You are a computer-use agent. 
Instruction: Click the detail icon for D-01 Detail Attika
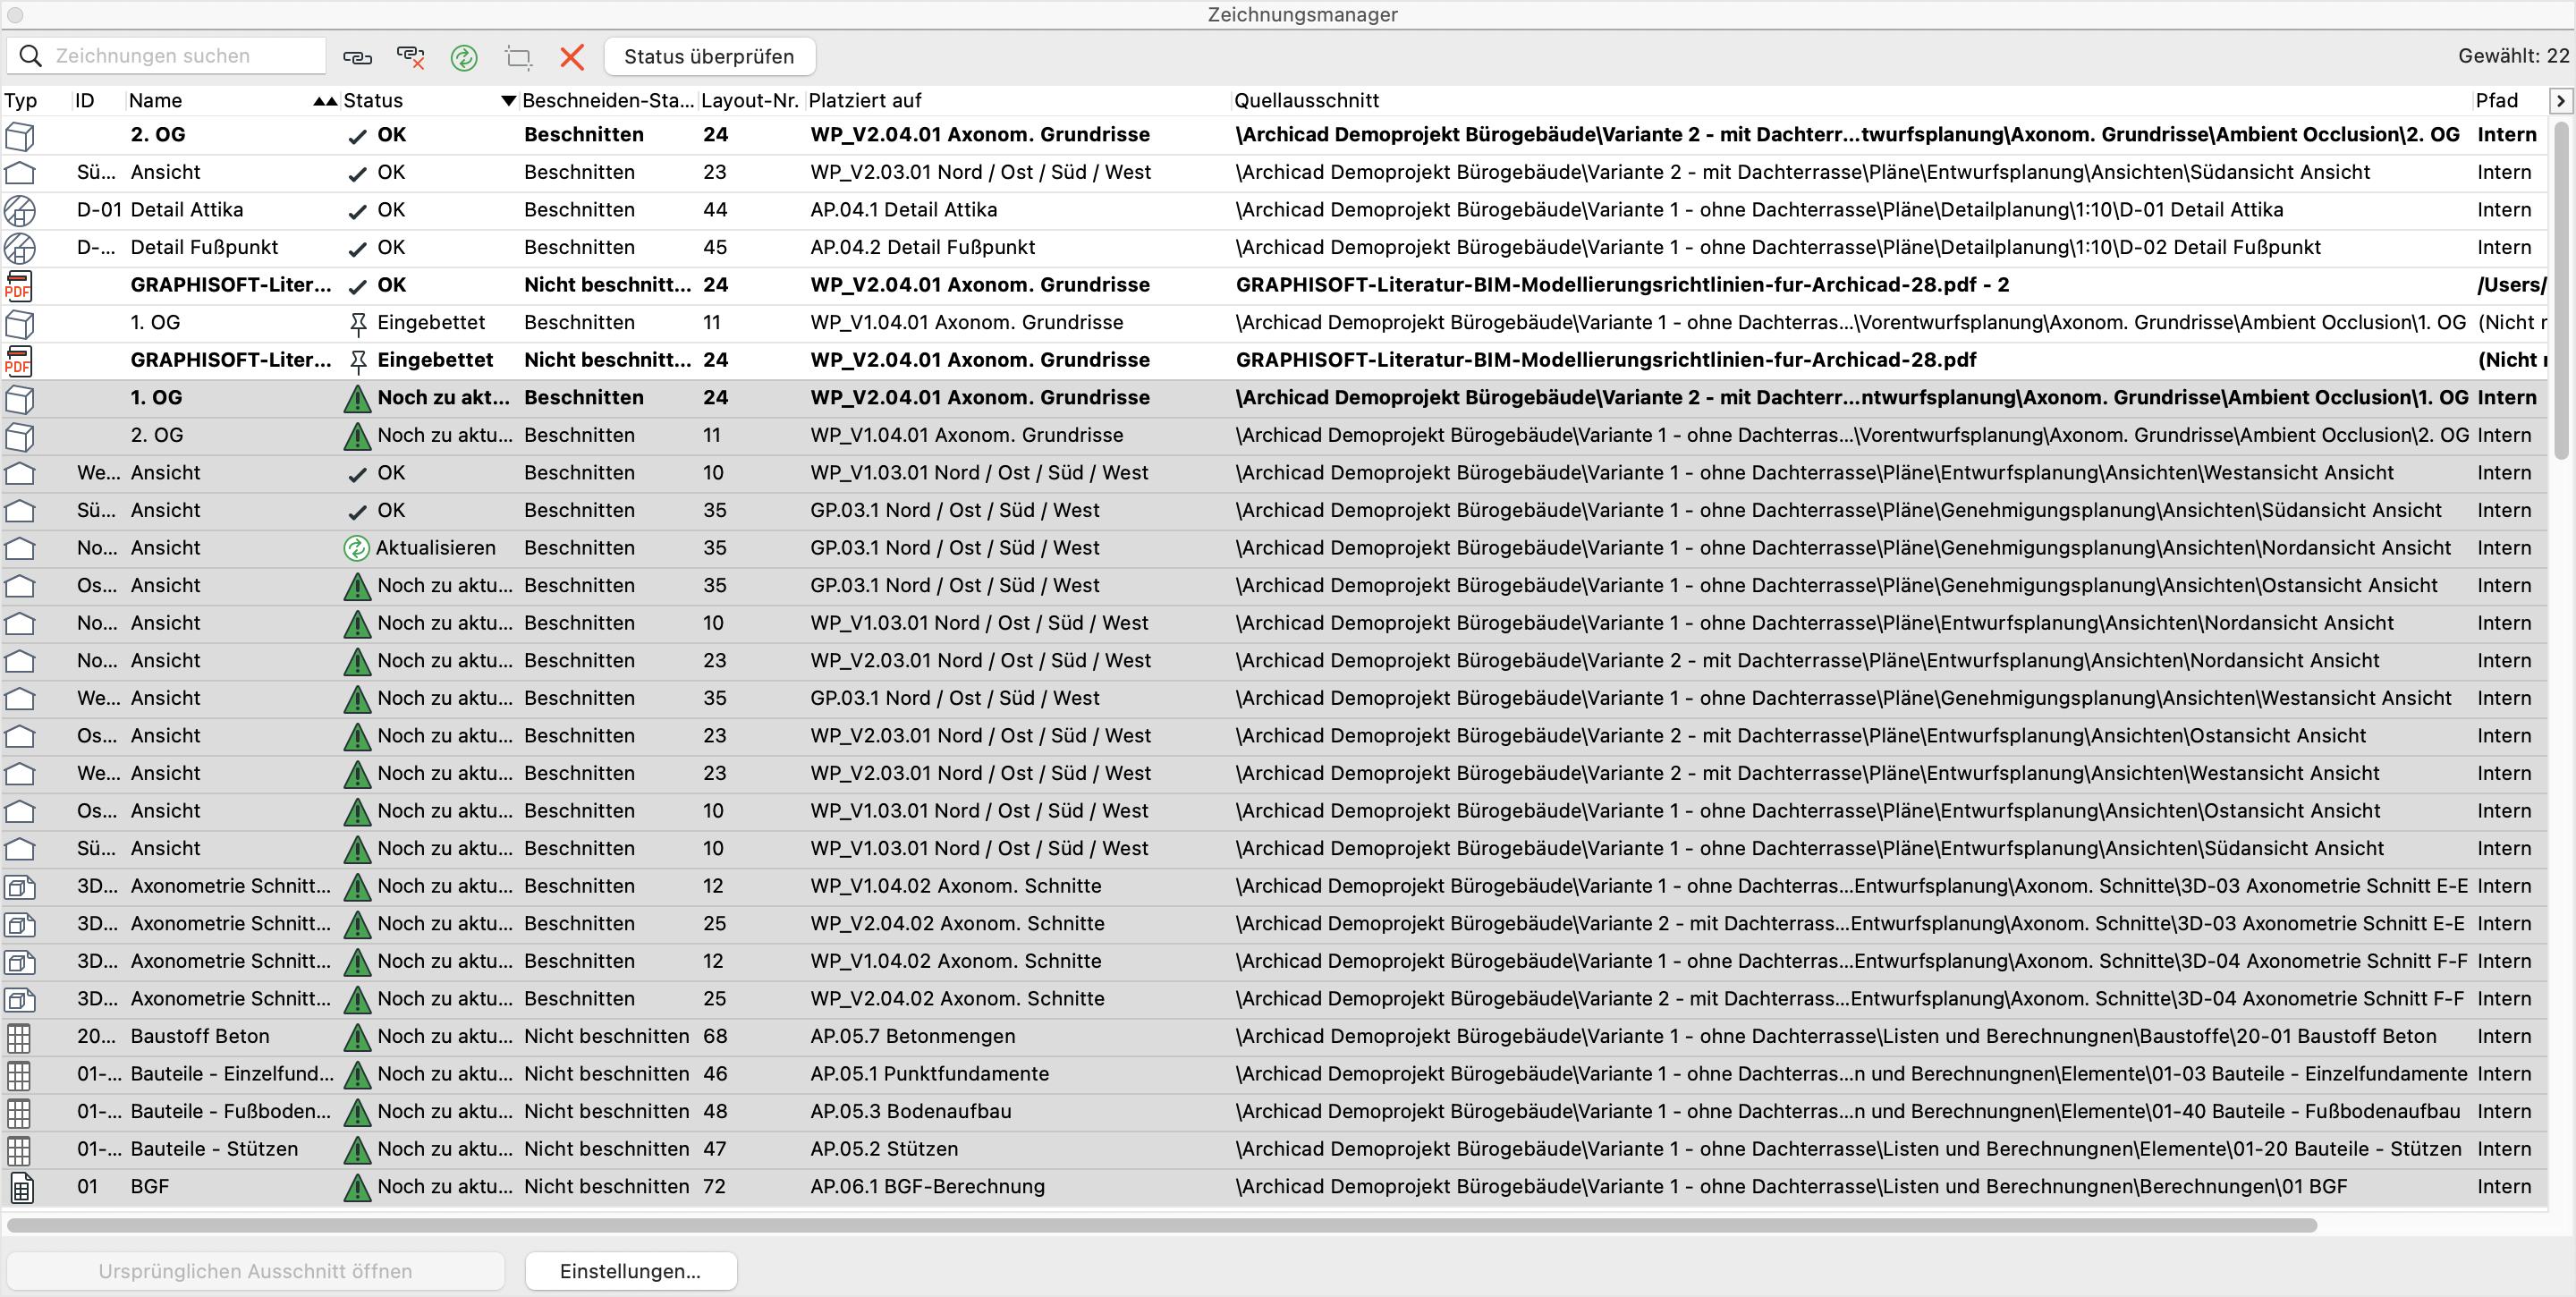click(x=20, y=210)
